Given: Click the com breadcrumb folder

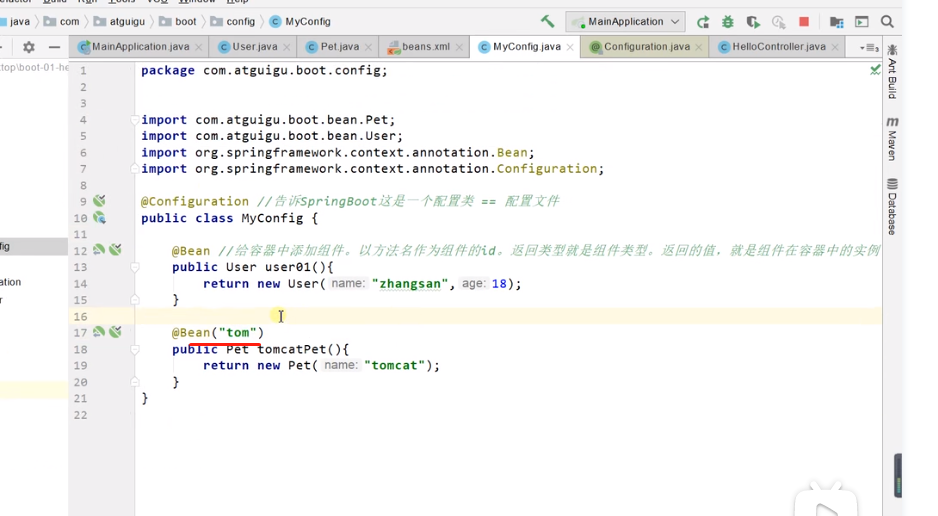Looking at the screenshot, I should pyautogui.click(x=62, y=22).
